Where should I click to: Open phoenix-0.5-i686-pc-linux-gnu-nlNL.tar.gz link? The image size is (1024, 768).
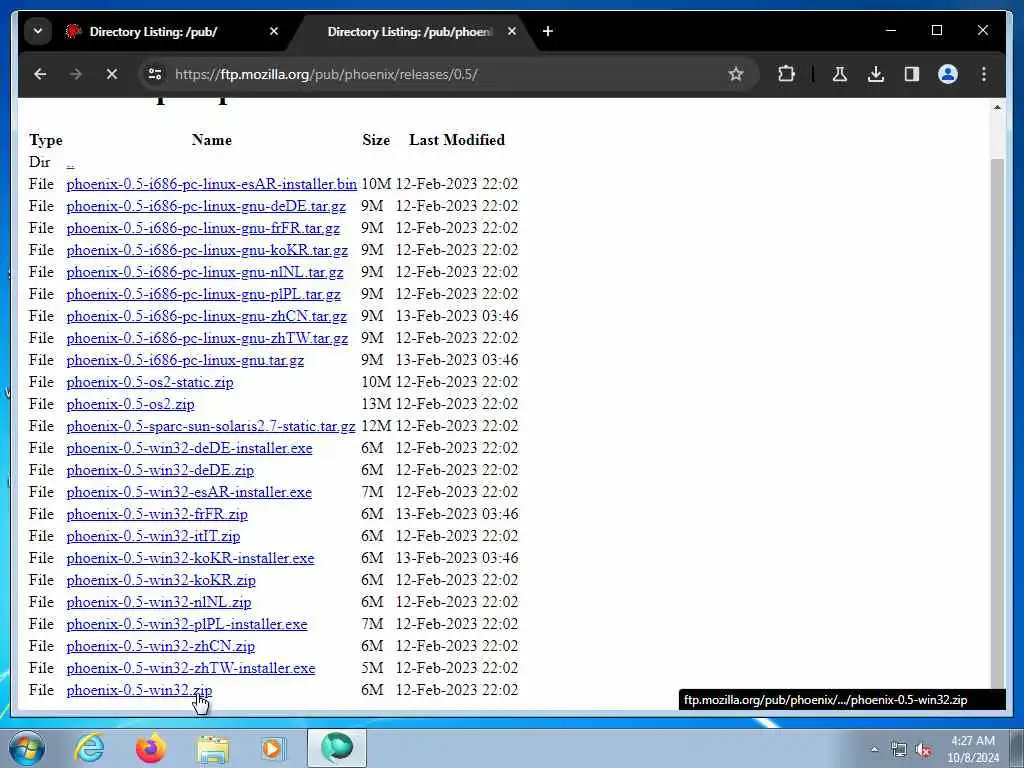[204, 272]
